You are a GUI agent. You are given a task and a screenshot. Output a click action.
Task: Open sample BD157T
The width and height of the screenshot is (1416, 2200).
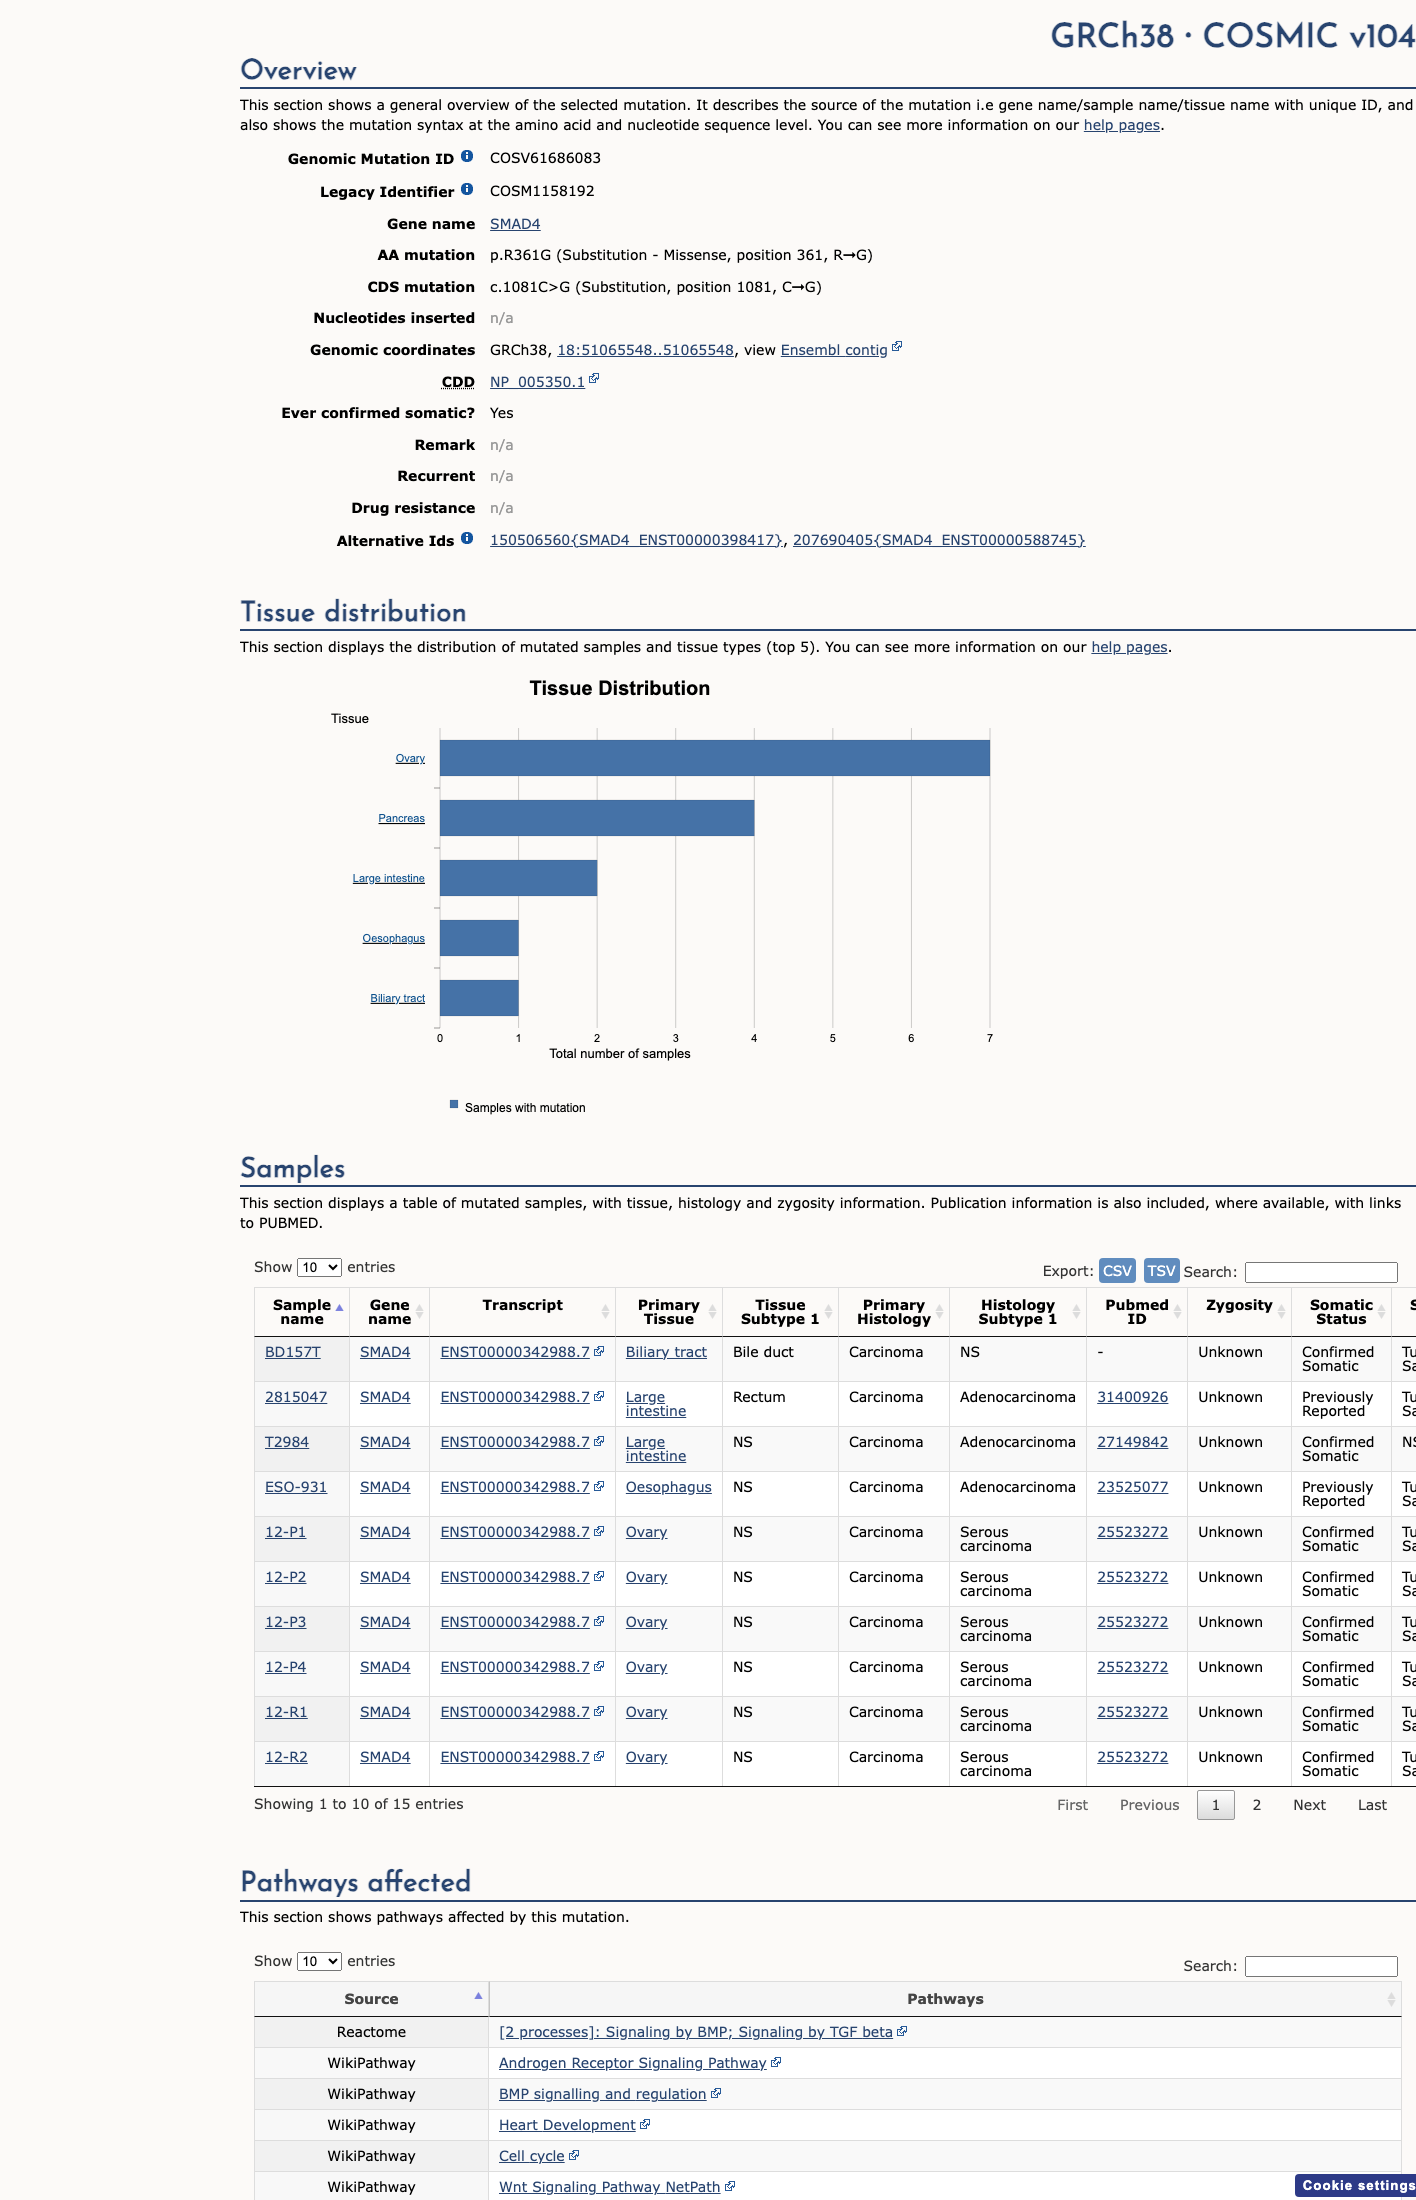pyautogui.click(x=293, y=1352)
